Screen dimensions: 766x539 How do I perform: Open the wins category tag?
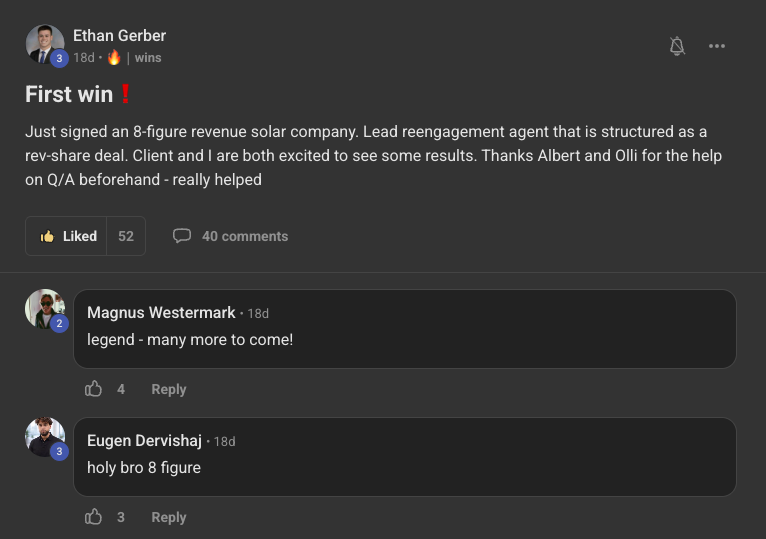pos(148,58)
